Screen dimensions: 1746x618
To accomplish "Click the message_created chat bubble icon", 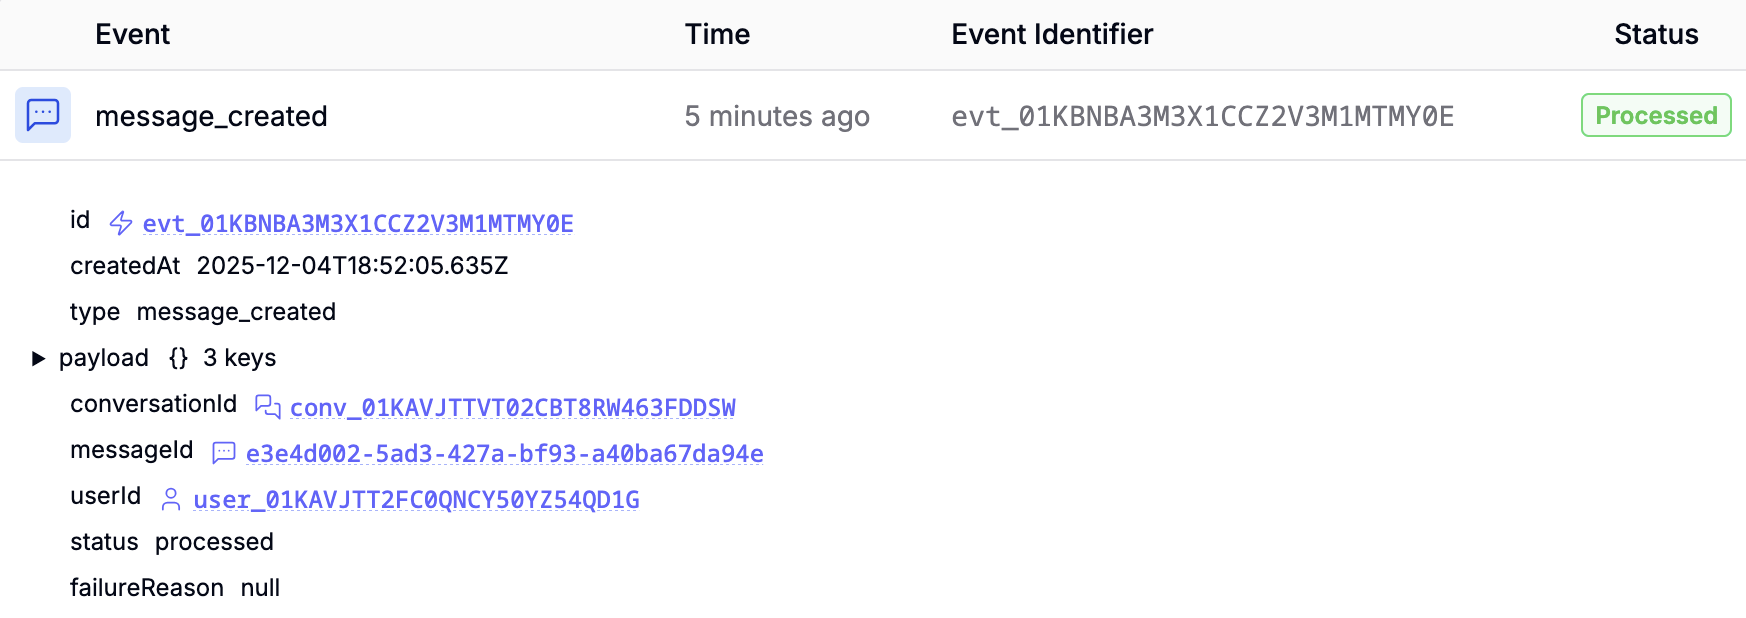I will point(42,115).
